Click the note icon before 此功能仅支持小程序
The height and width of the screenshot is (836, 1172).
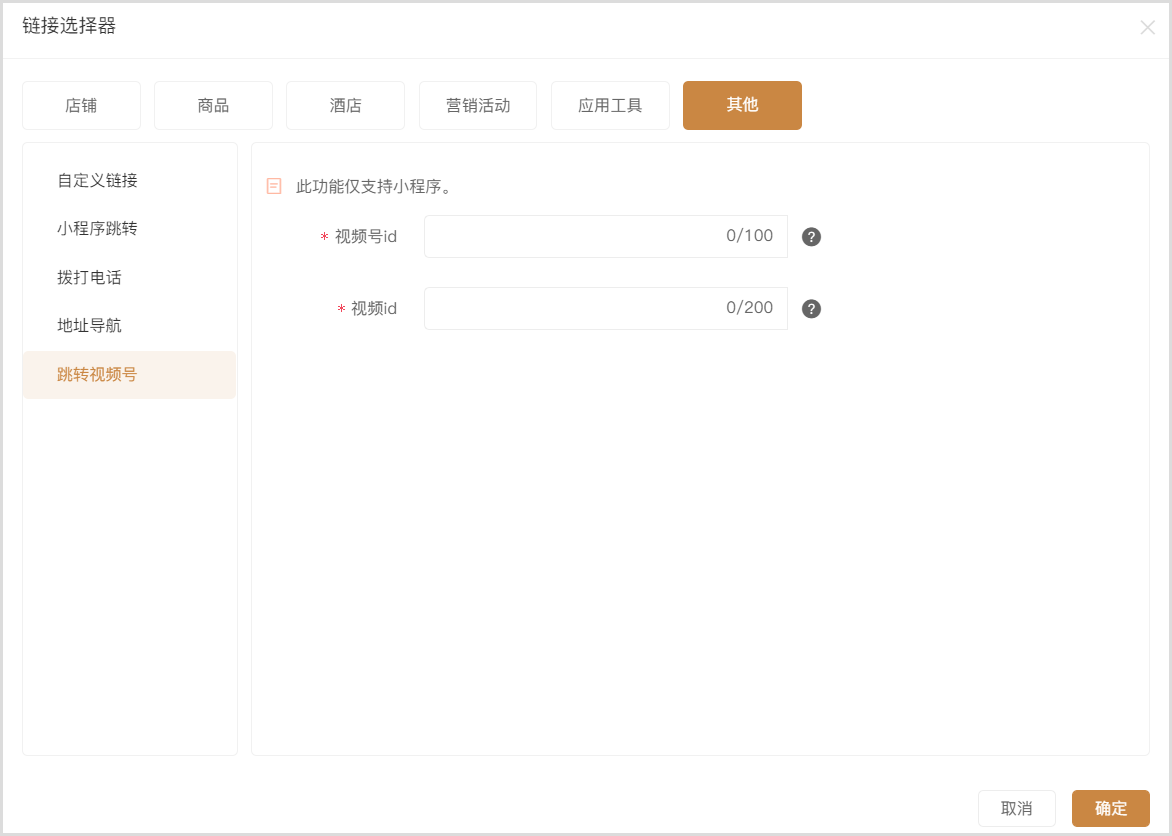pos(274,186)
